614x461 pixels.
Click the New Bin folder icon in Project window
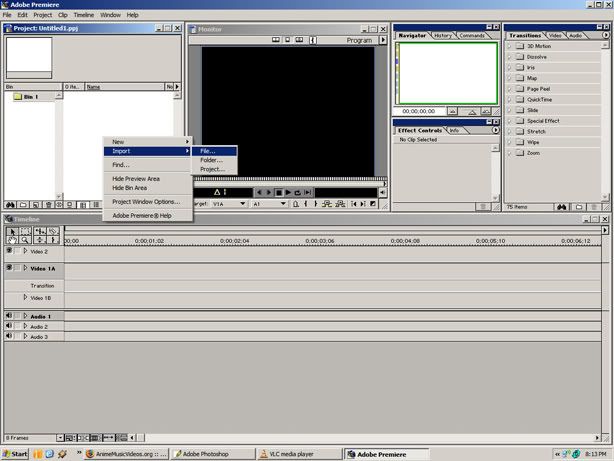click(x=23, y=205)
